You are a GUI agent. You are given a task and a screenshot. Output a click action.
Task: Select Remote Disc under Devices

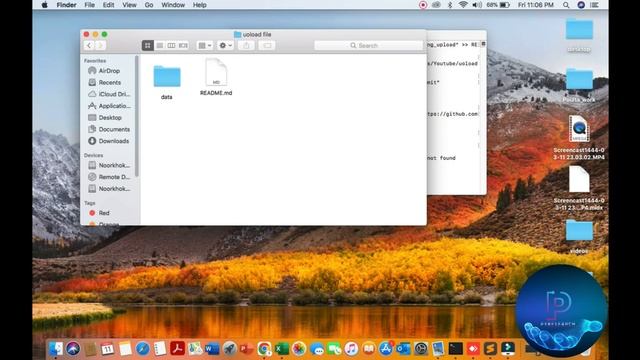109,177
